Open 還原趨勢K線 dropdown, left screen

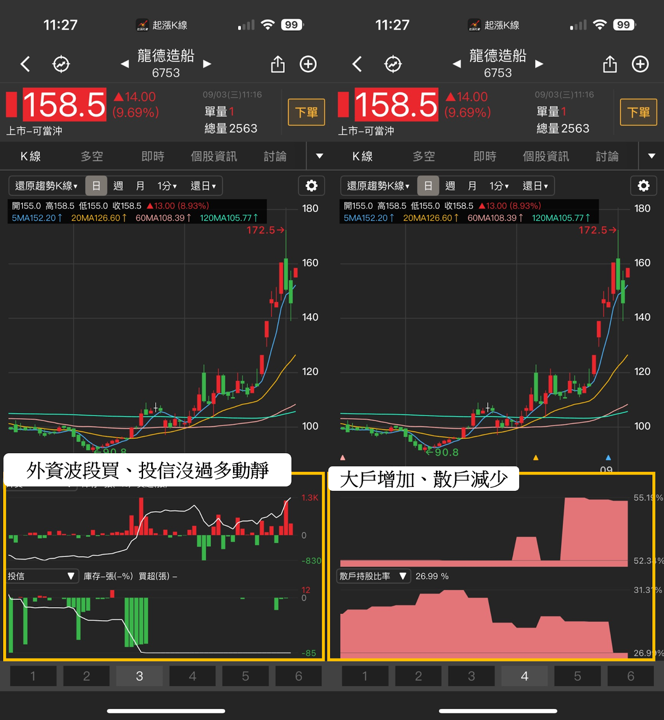point(46,186)
